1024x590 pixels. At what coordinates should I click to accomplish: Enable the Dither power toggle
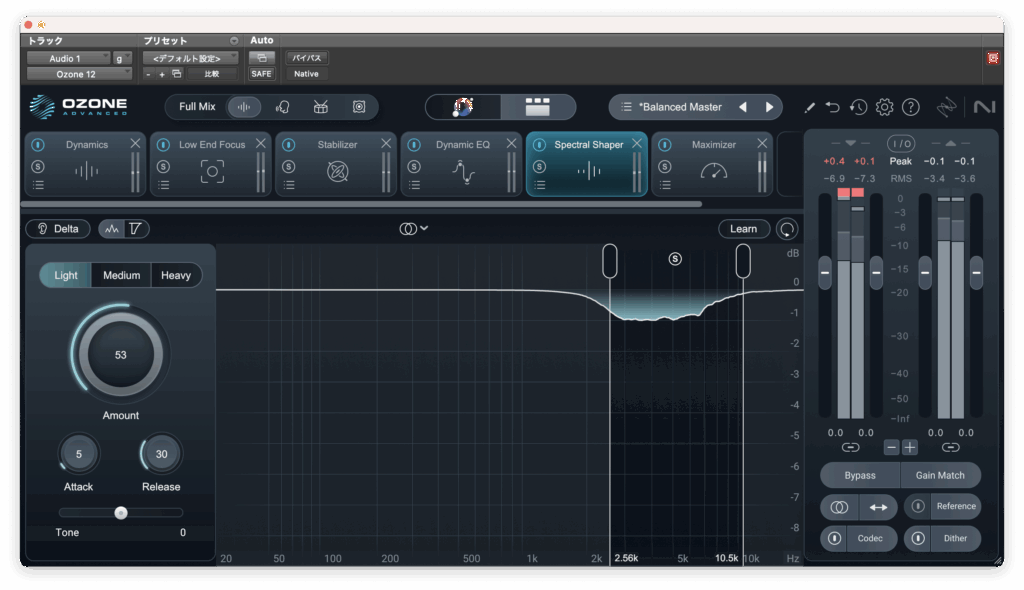918,538
